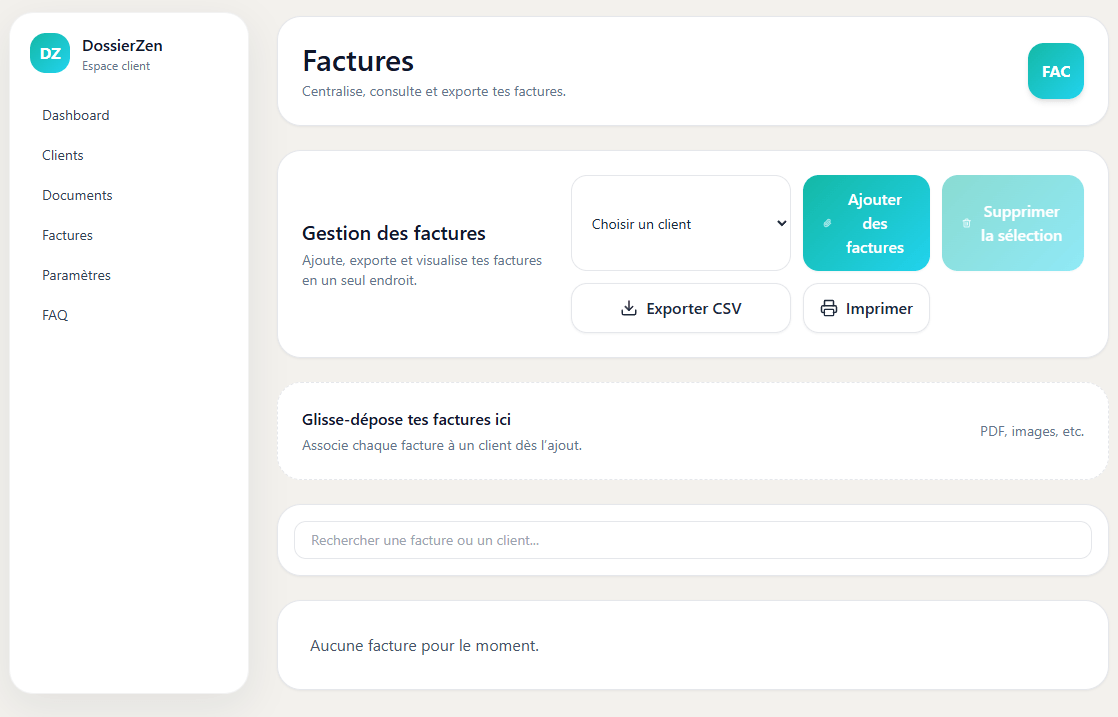
Task: Click the download icon on Exporter CSV
Action: tap(628, 308)
